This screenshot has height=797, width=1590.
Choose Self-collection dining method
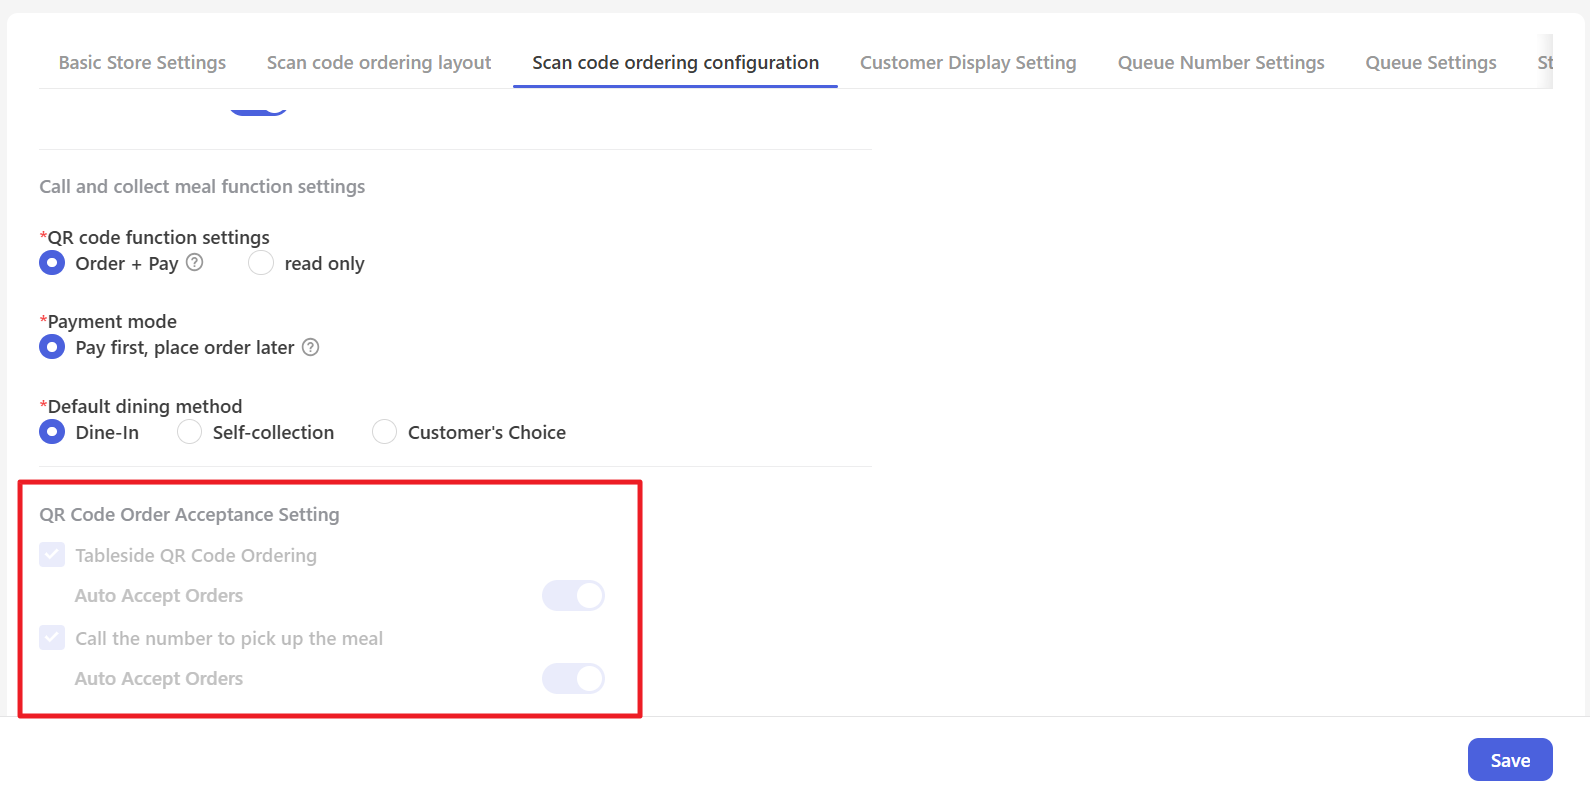coord(189,432)
